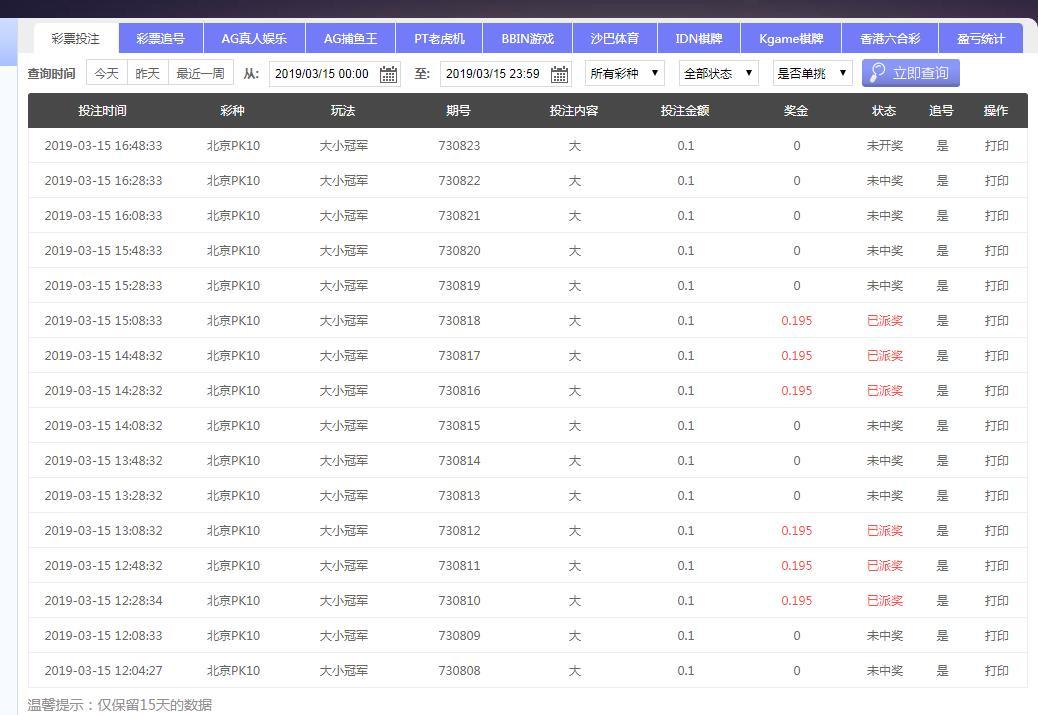The height and width of the screenshot is (715, 1038).
Task: Click 大小冠军 in the 730813 row
Action: pyautogui.click(x=344, y=496)
